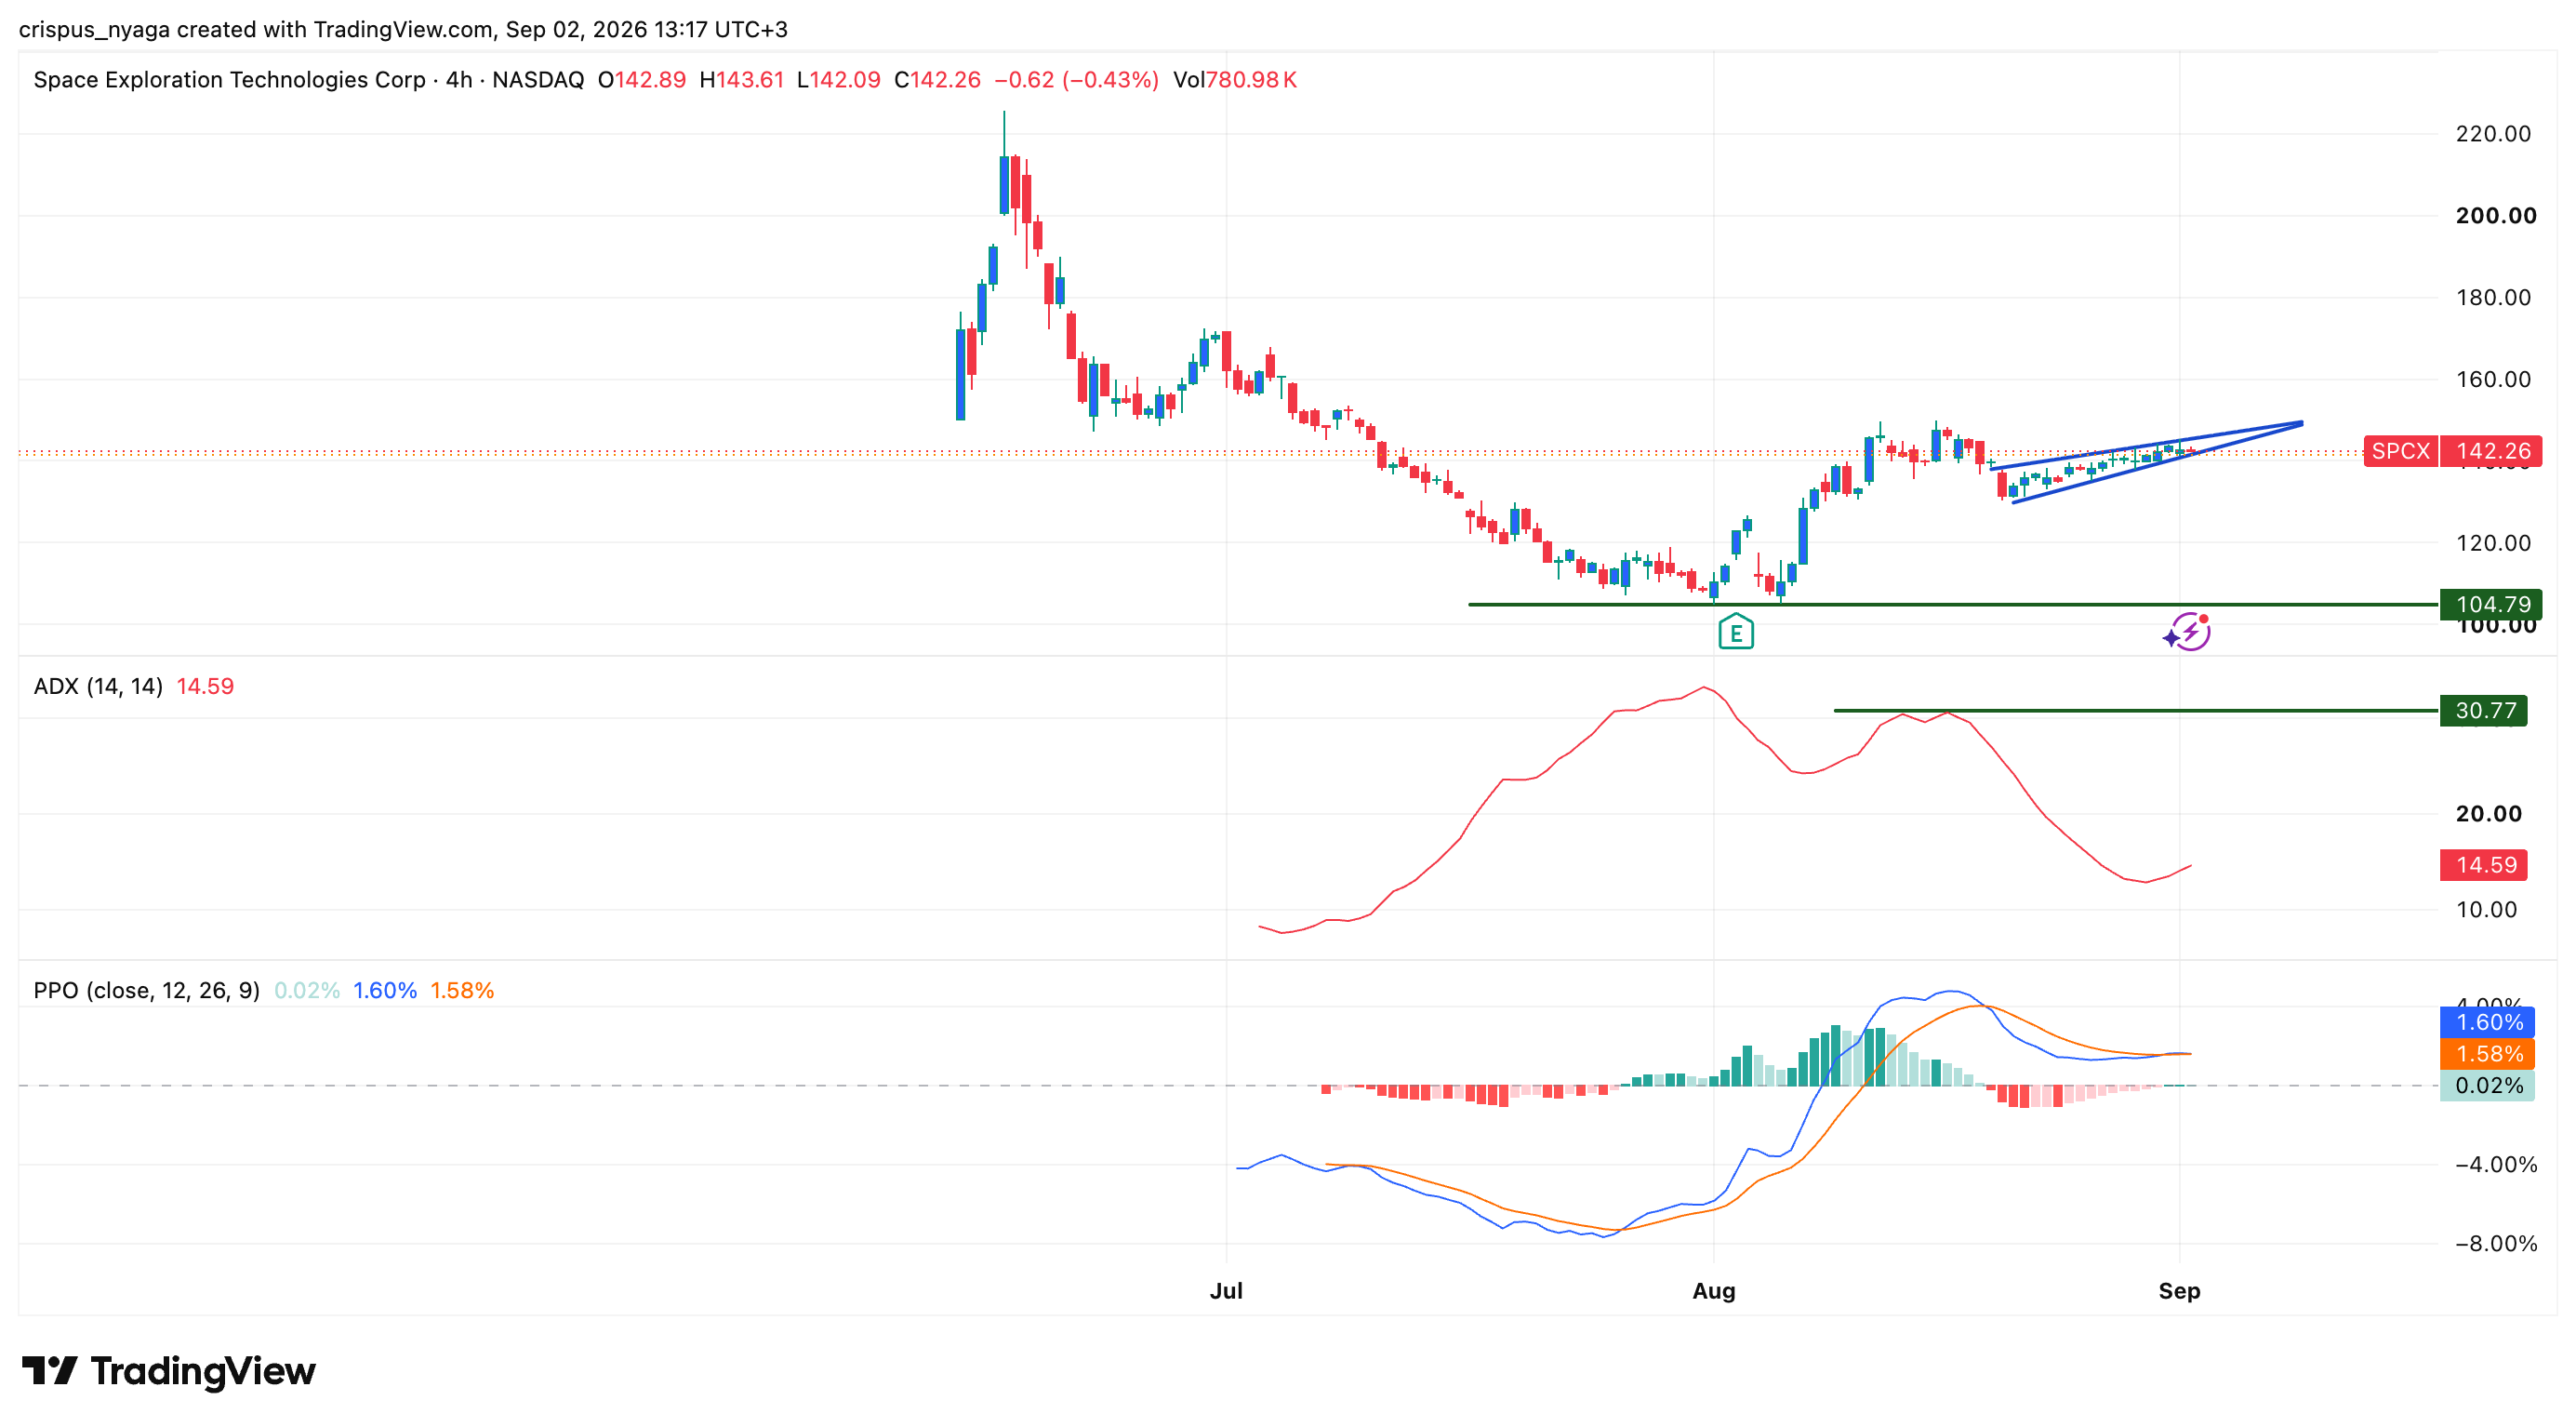2576x1427 pixels.
Task: Click the earnings 'E' marker icon
Action: tap(1735, 632)
